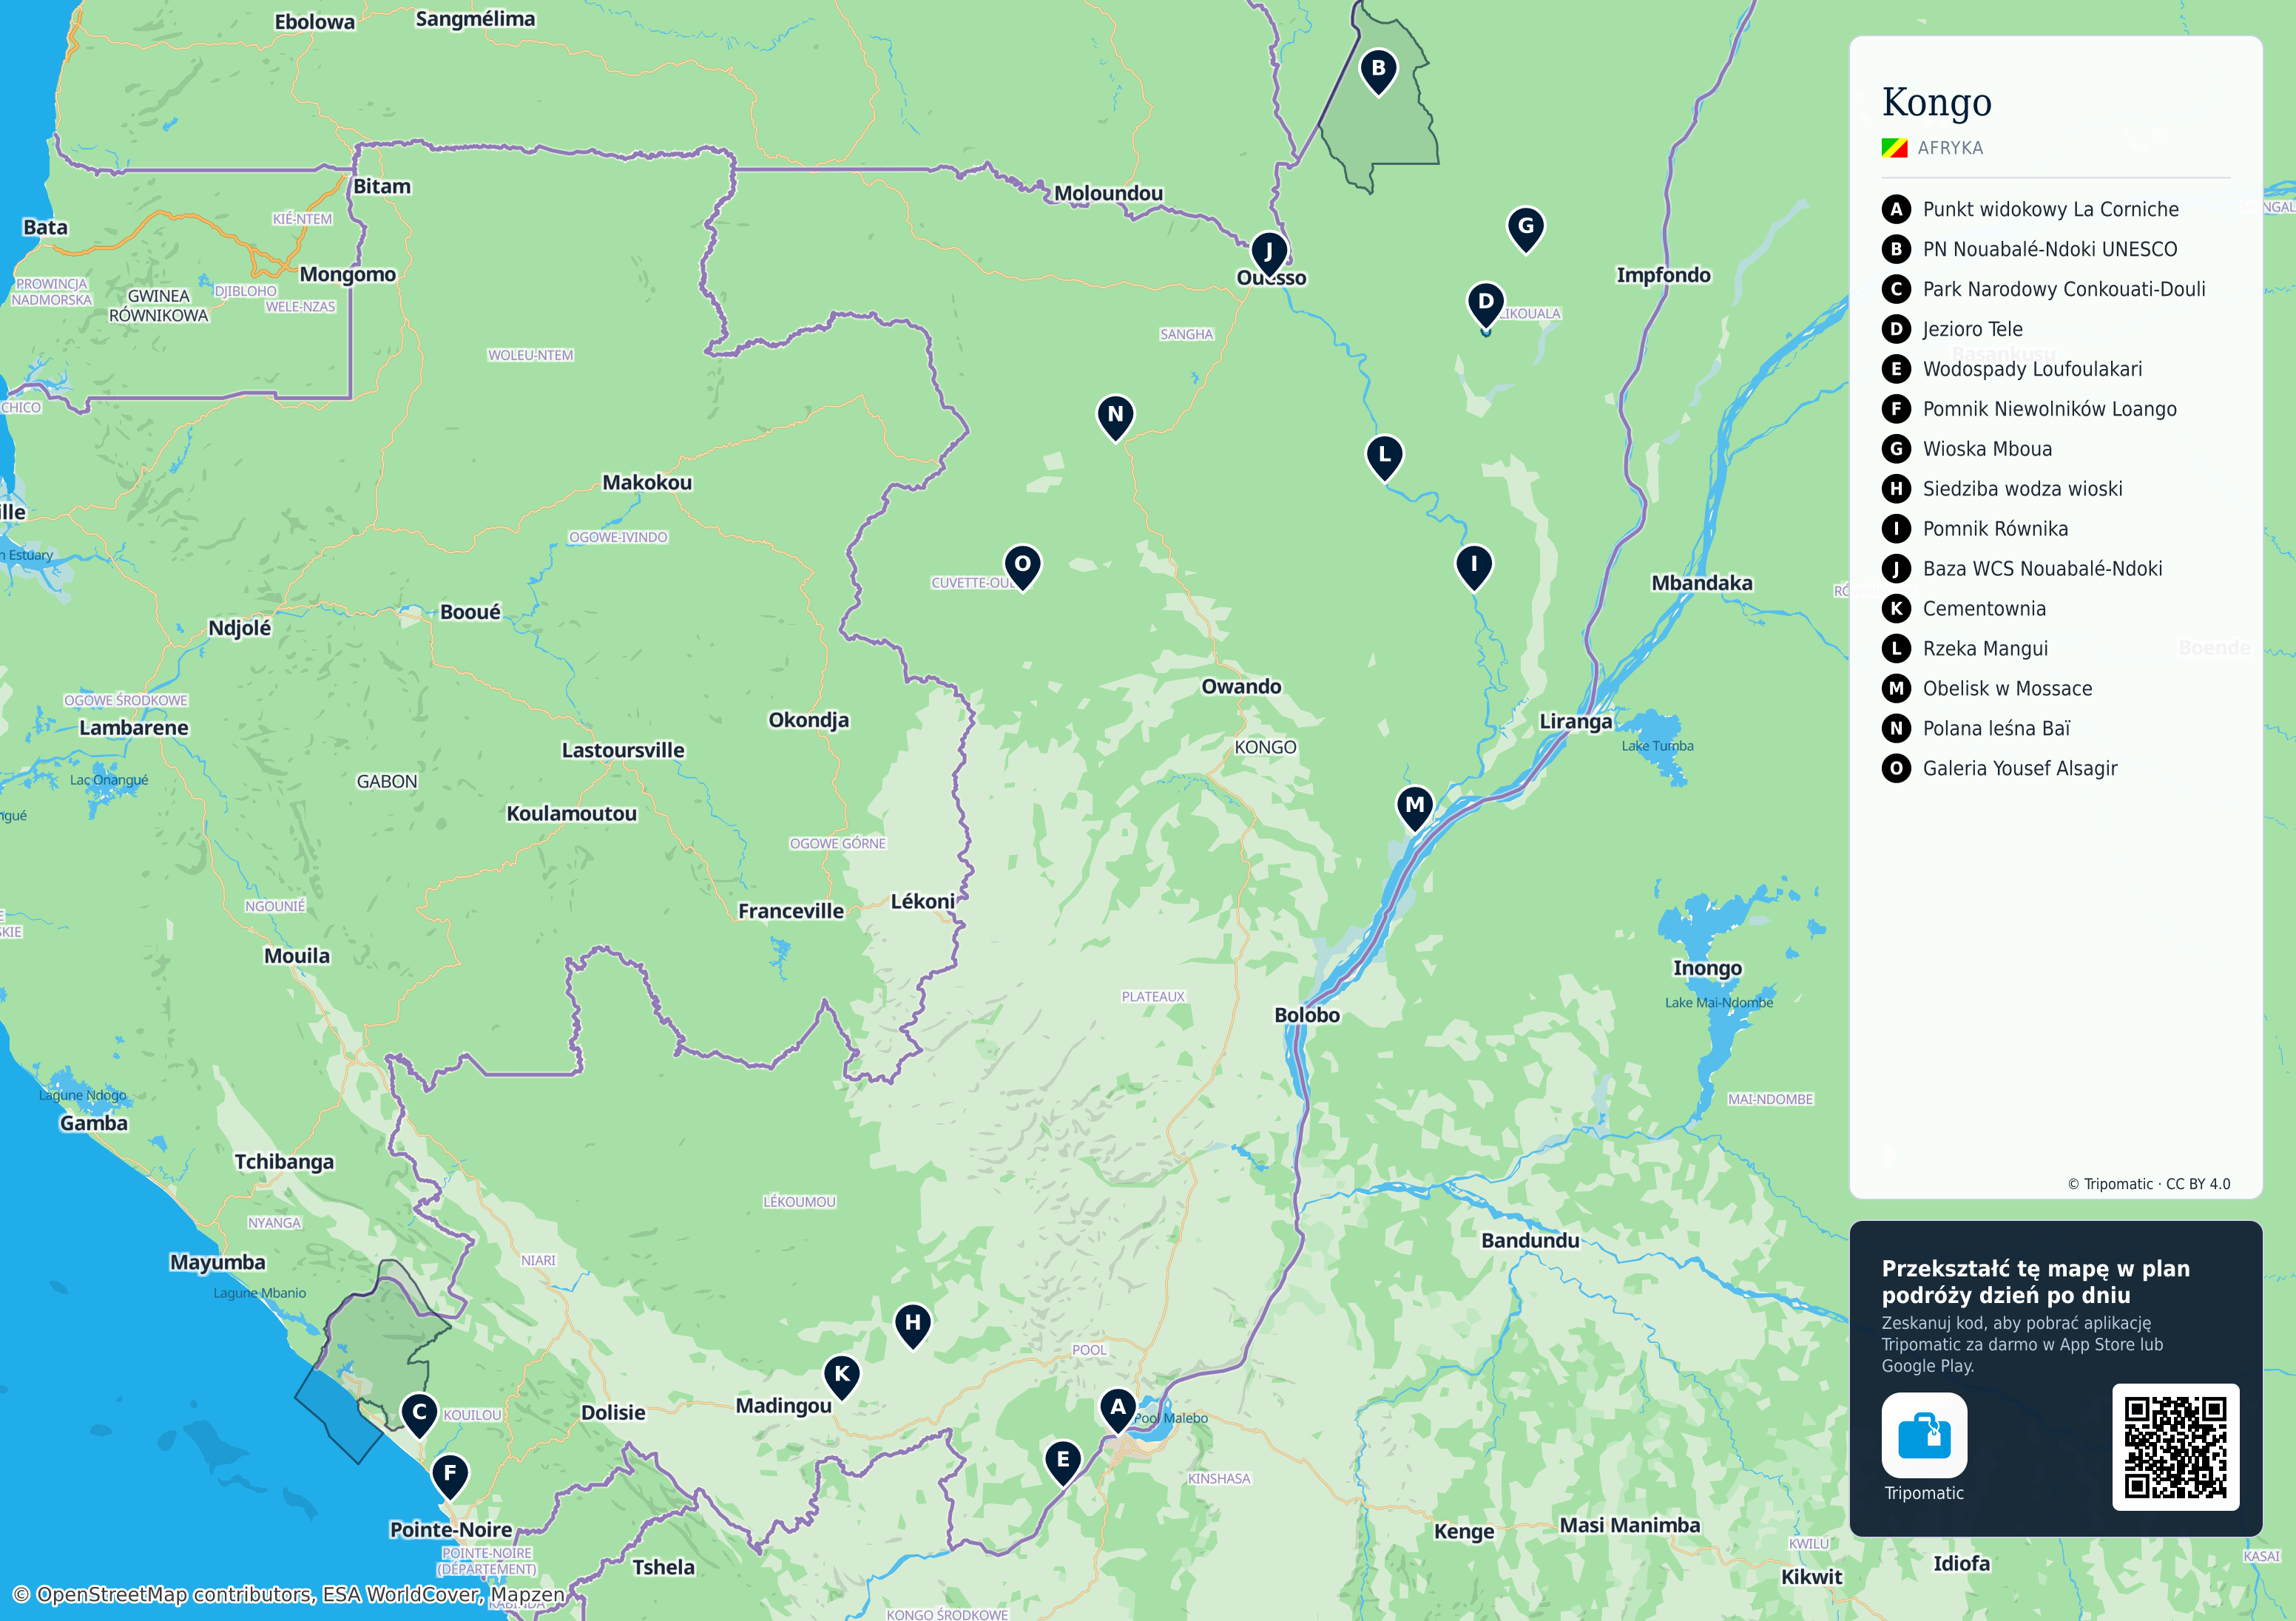
Task: Select 'Park Narodowy Conkouati-Douli' legend entry
Action: pos(2063,289)
